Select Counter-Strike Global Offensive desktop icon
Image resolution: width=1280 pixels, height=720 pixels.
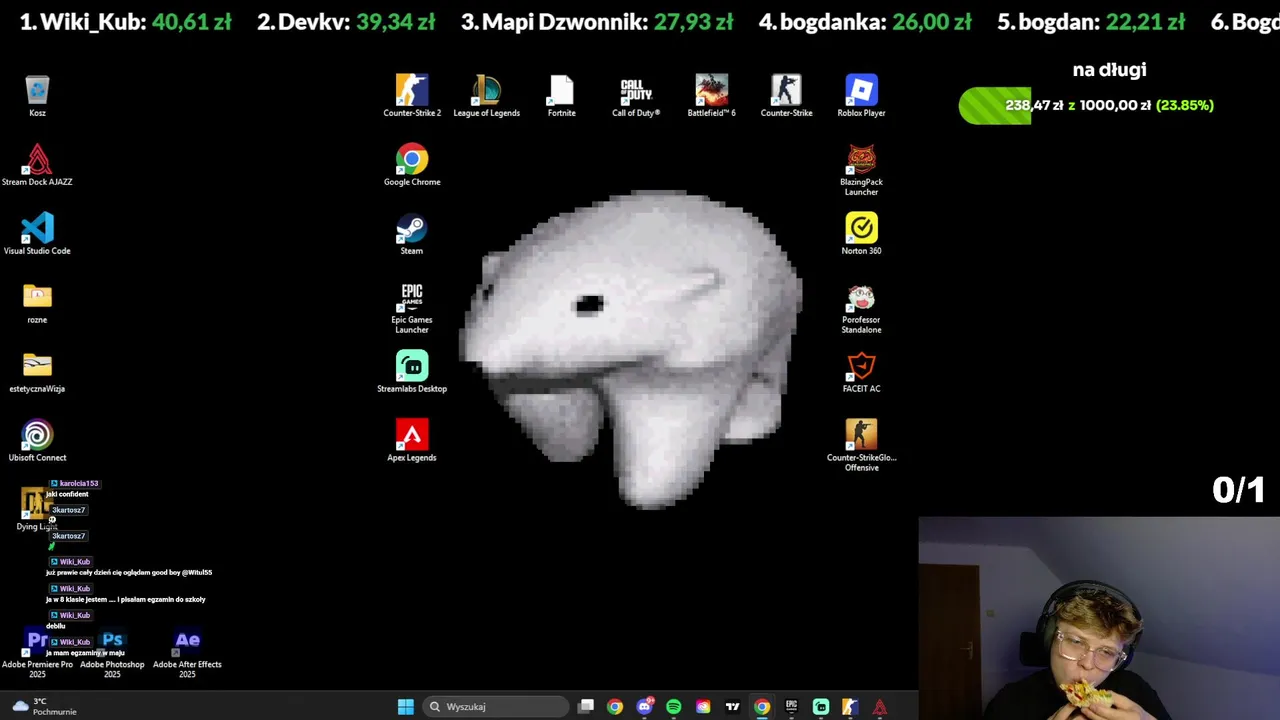[x=861, y=446]
